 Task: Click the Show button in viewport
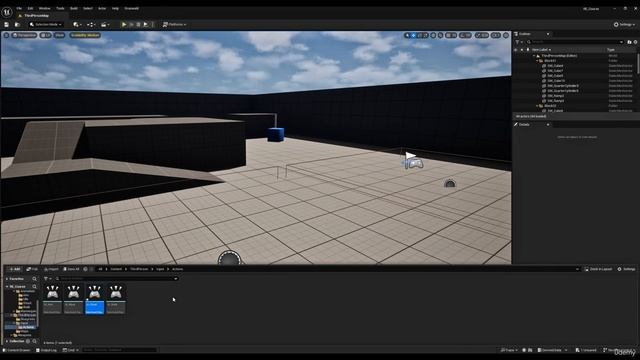tap(60, 36)
